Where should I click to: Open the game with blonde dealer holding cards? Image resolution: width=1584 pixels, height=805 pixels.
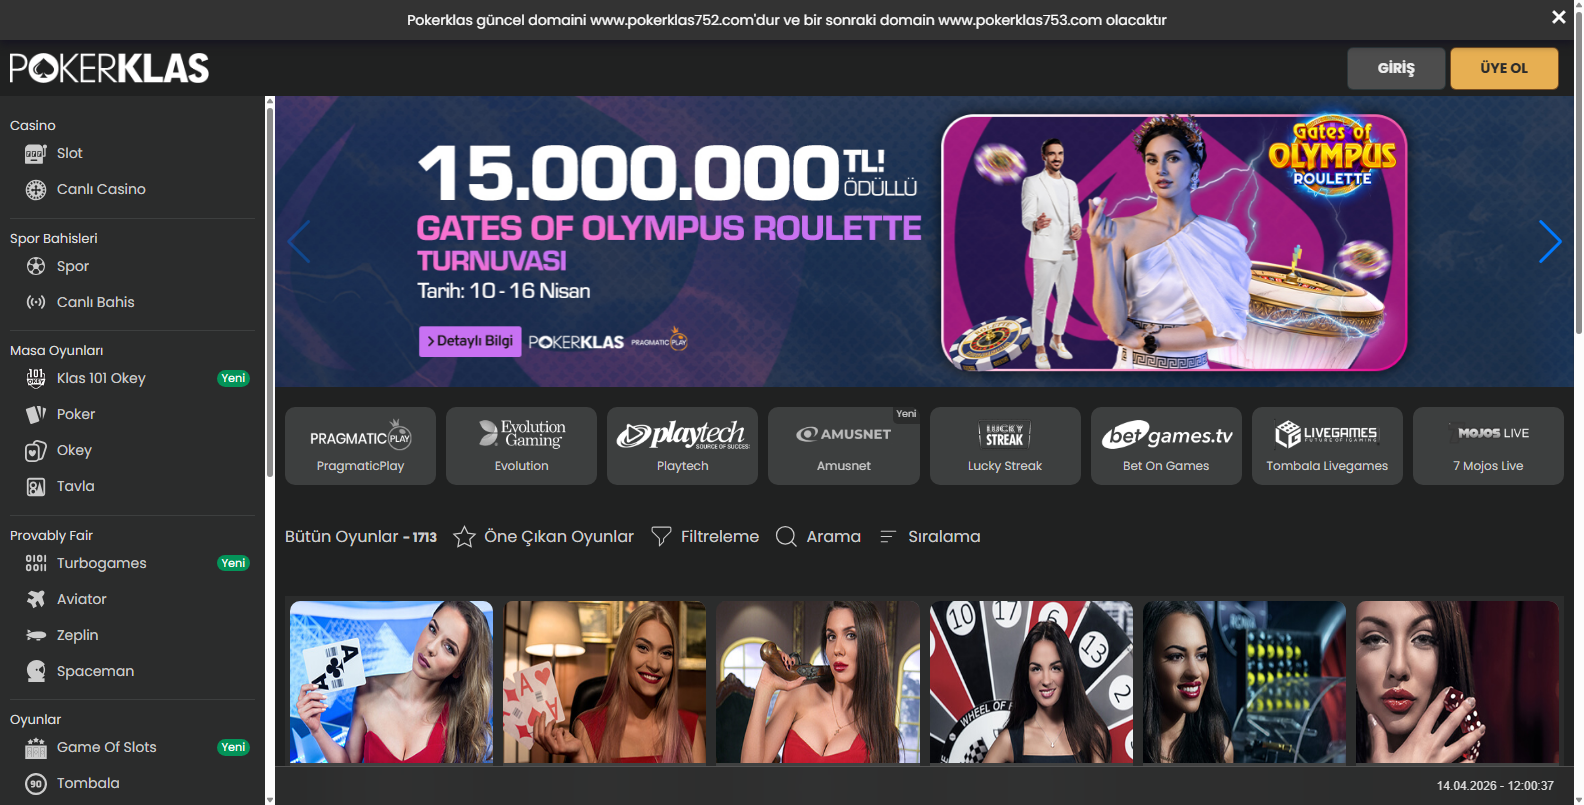604,682
